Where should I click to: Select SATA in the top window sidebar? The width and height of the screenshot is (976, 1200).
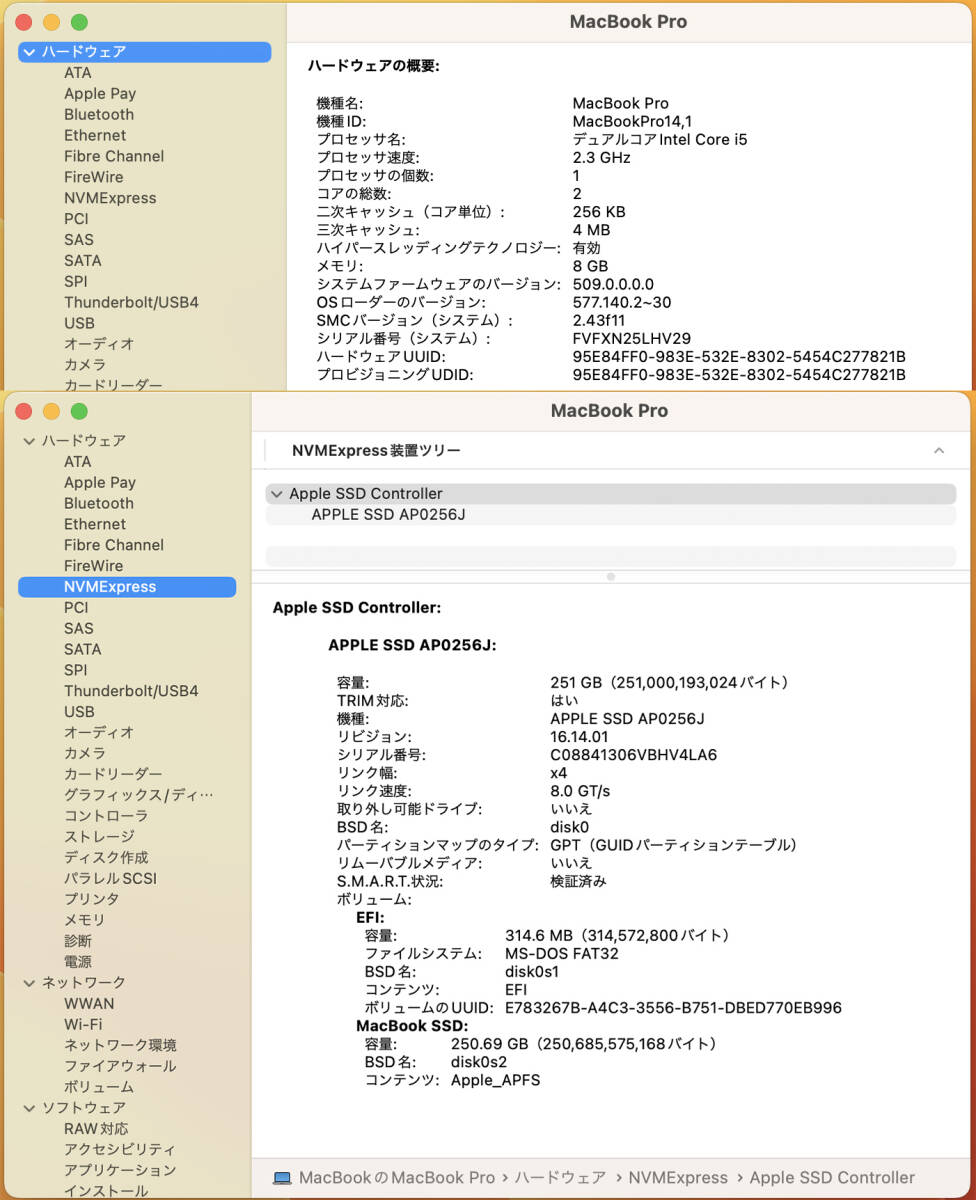[x=82, y=260]
